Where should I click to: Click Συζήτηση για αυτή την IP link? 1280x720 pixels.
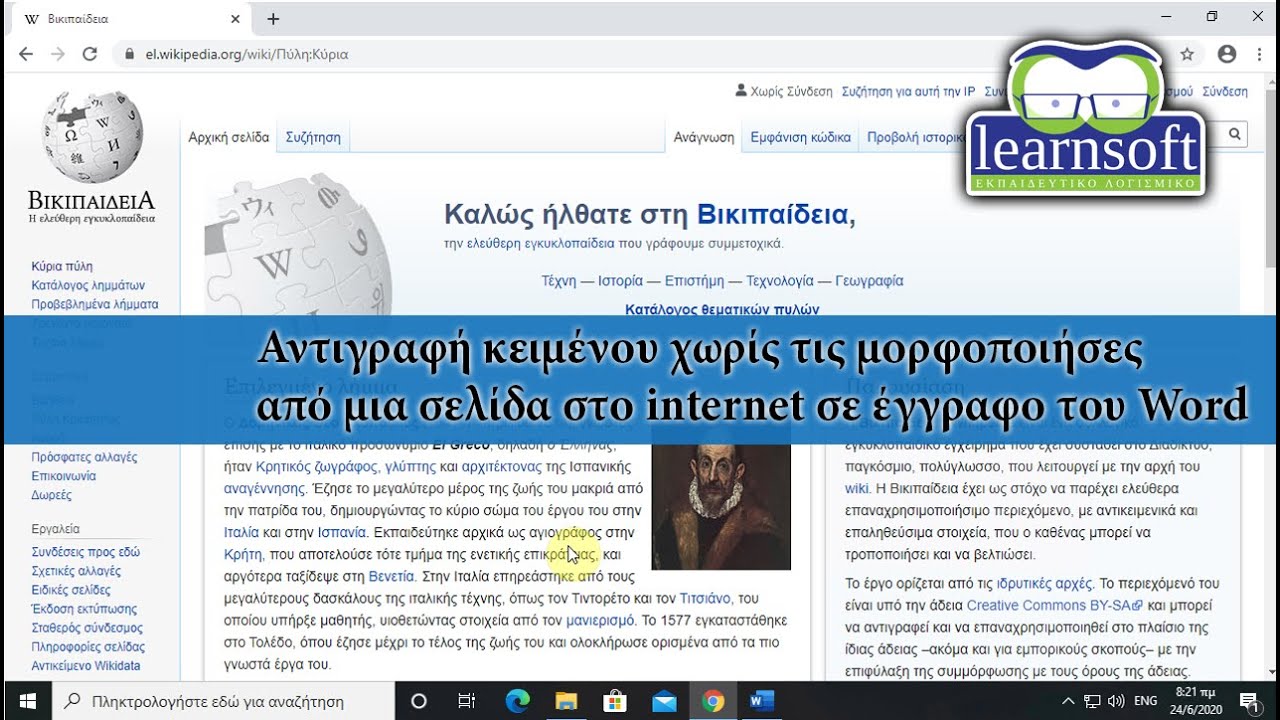tap(908, 91)
